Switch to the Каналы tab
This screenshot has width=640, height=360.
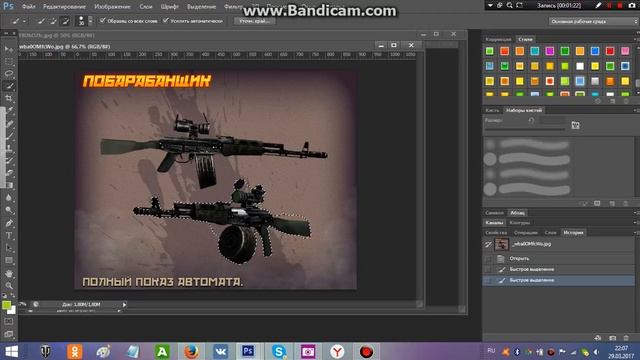click(494, 223)
